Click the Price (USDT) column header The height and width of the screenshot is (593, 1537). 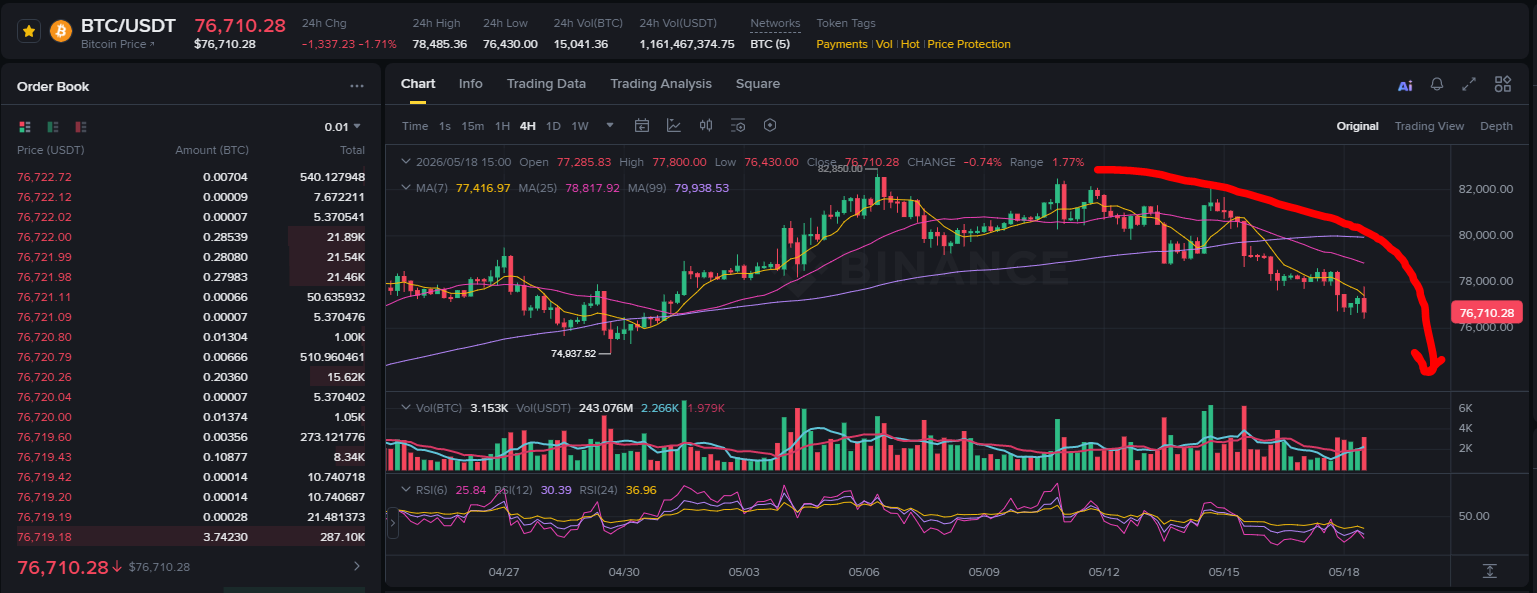51,150
